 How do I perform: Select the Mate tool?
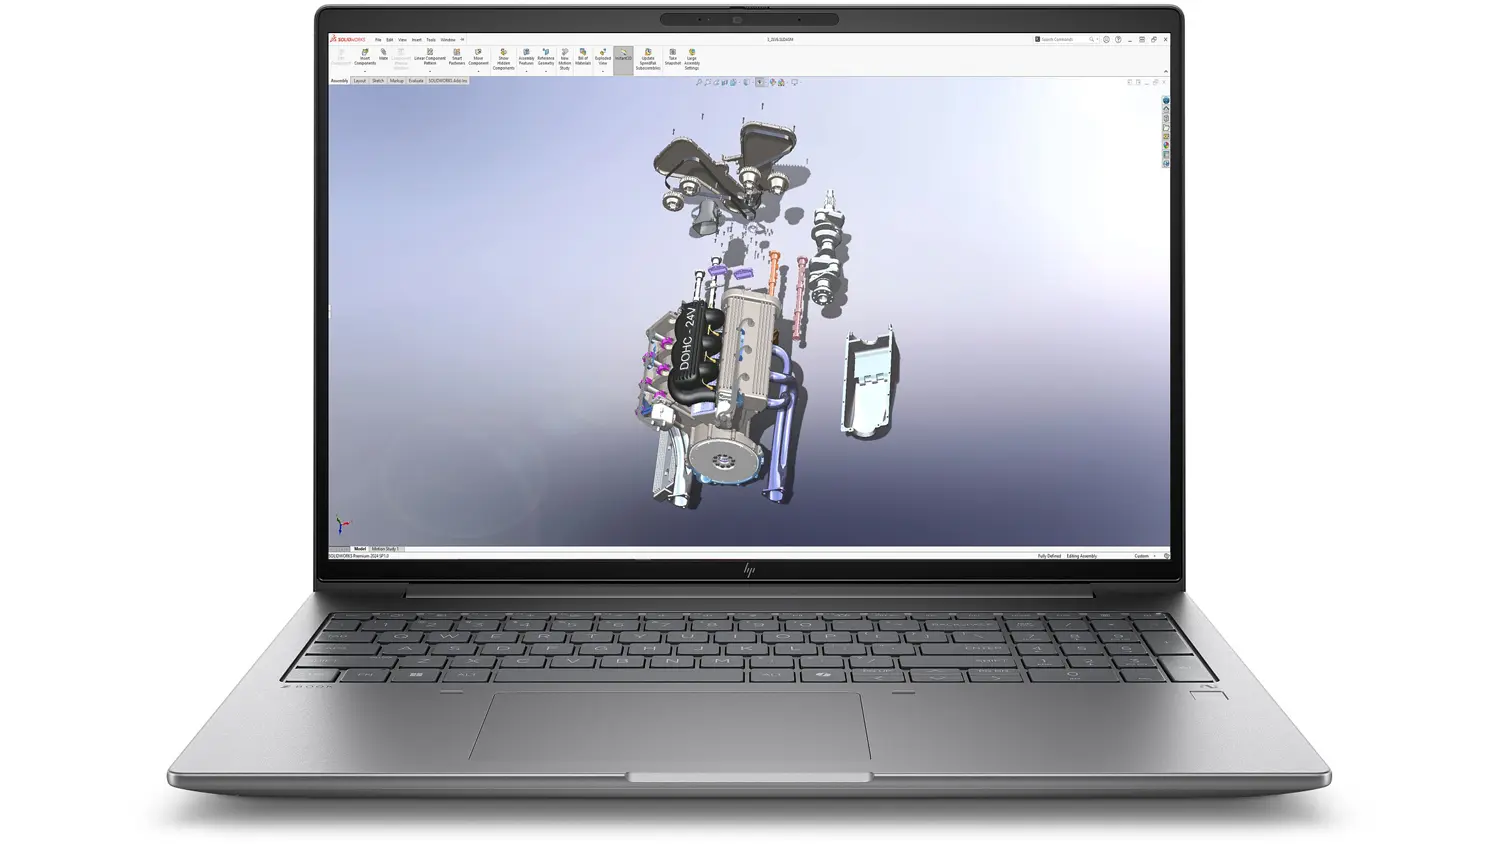[383, 54]
